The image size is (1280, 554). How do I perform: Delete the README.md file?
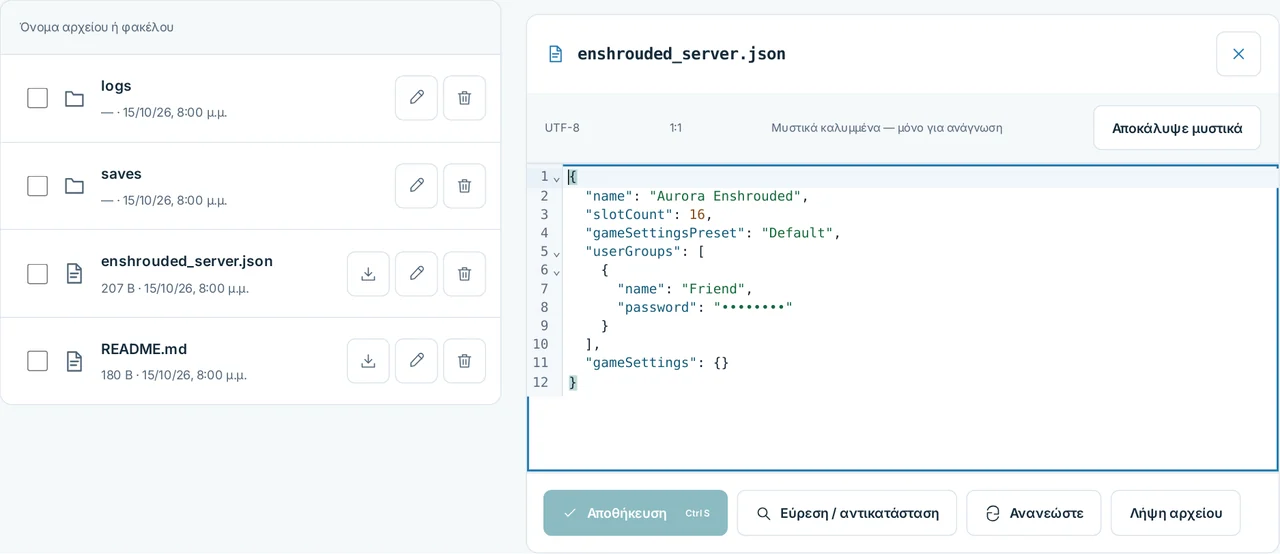click(x=464, y=361)
